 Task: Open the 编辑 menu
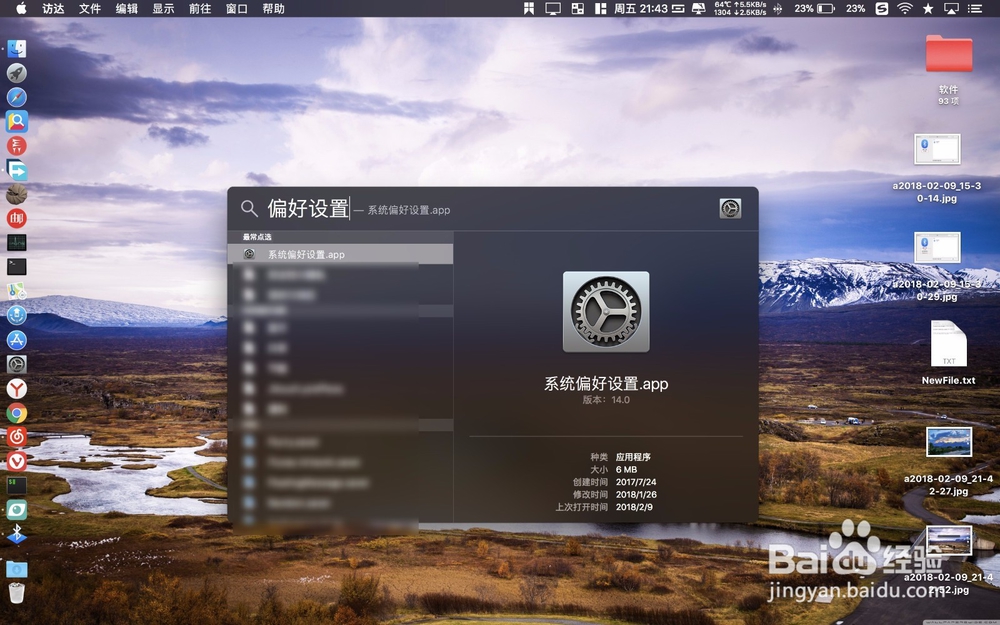[x=126, y=8]
